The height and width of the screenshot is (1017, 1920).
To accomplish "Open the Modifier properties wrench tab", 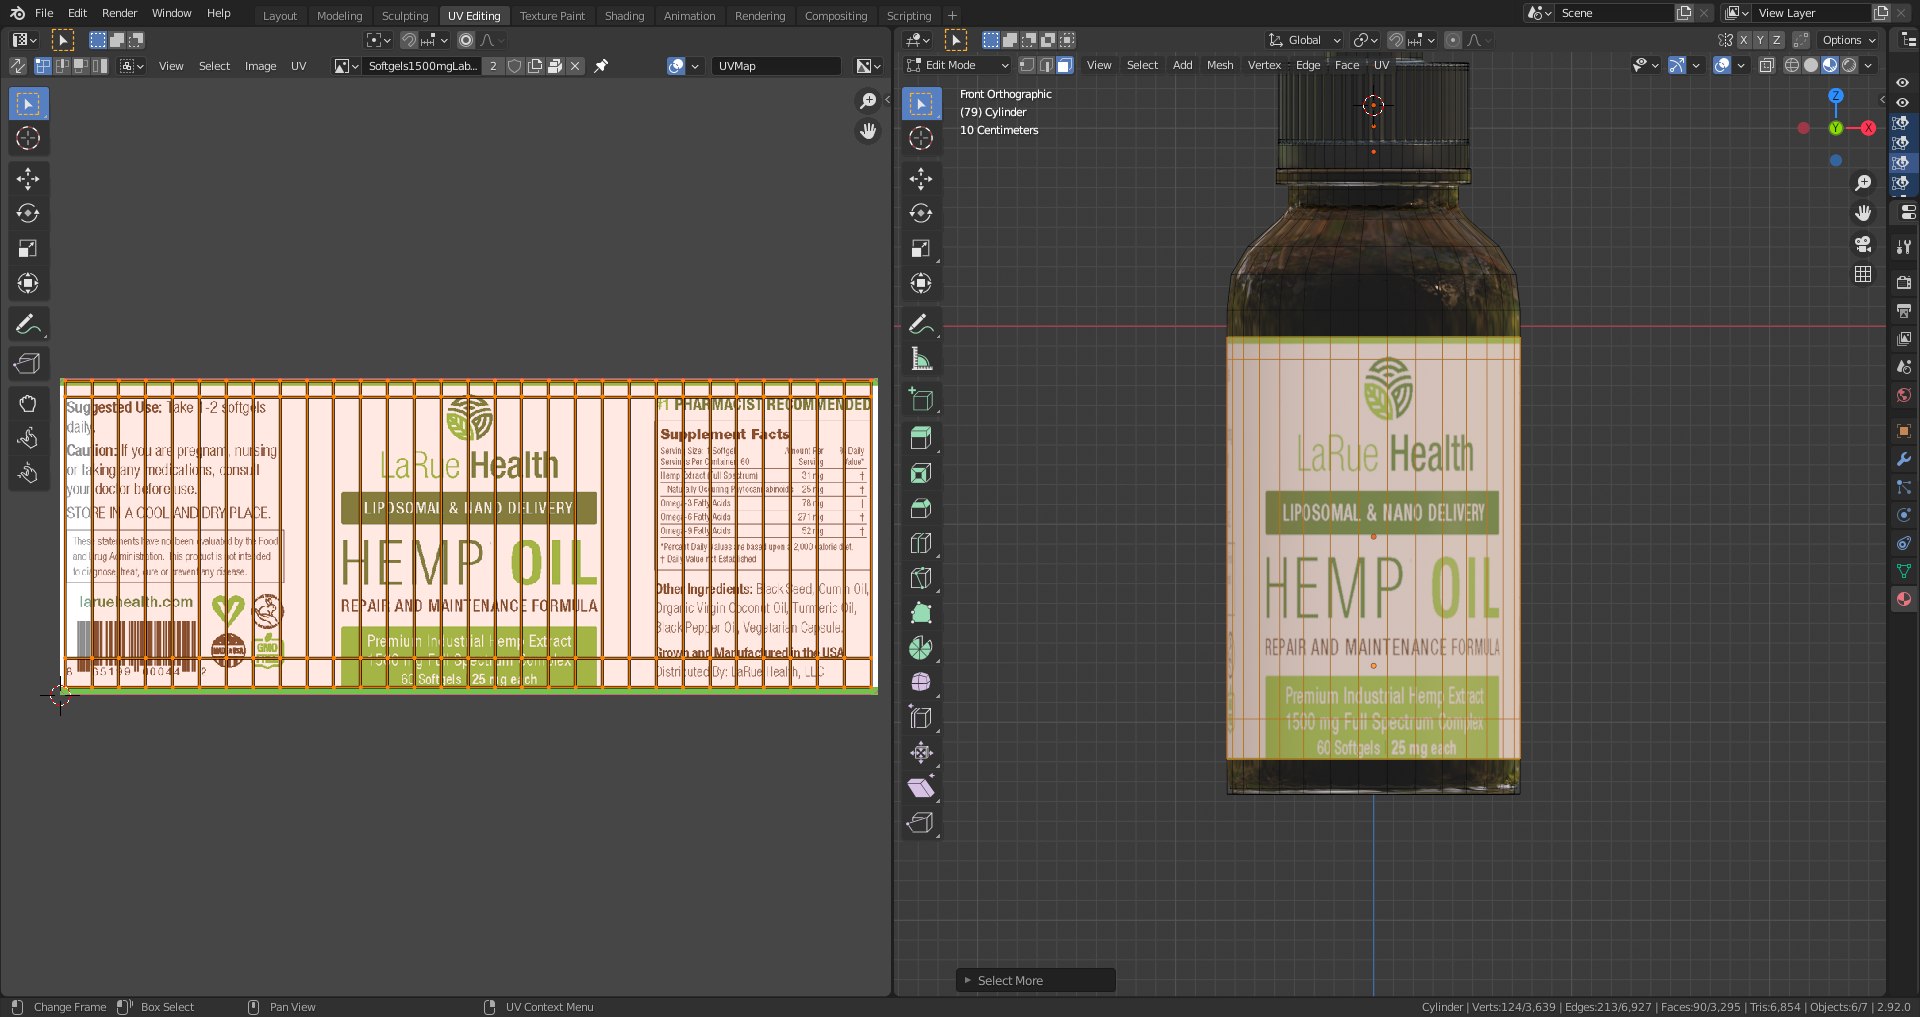I will click(x=1904, y=459).
